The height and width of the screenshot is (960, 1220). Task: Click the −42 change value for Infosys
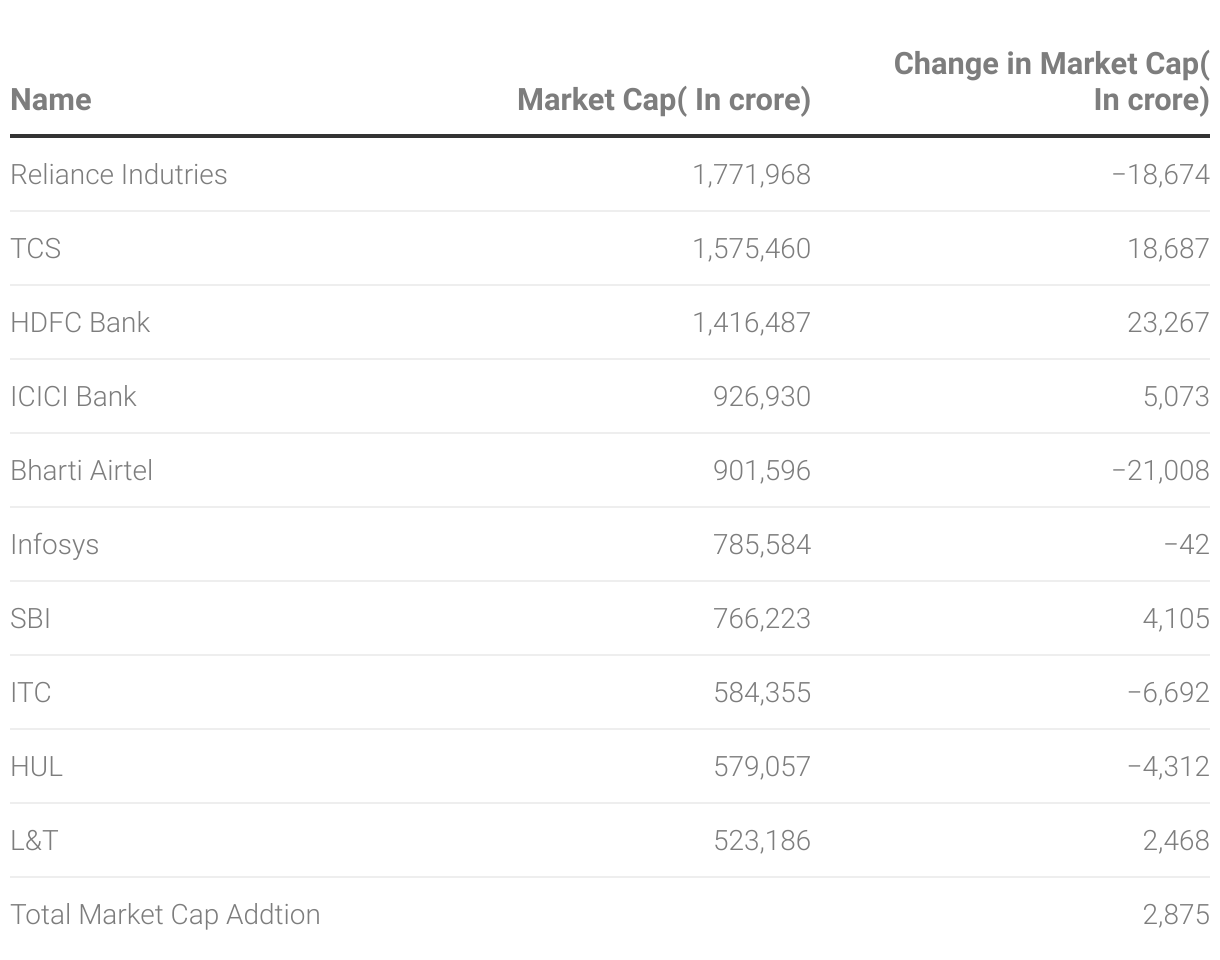coord(1186,545)
